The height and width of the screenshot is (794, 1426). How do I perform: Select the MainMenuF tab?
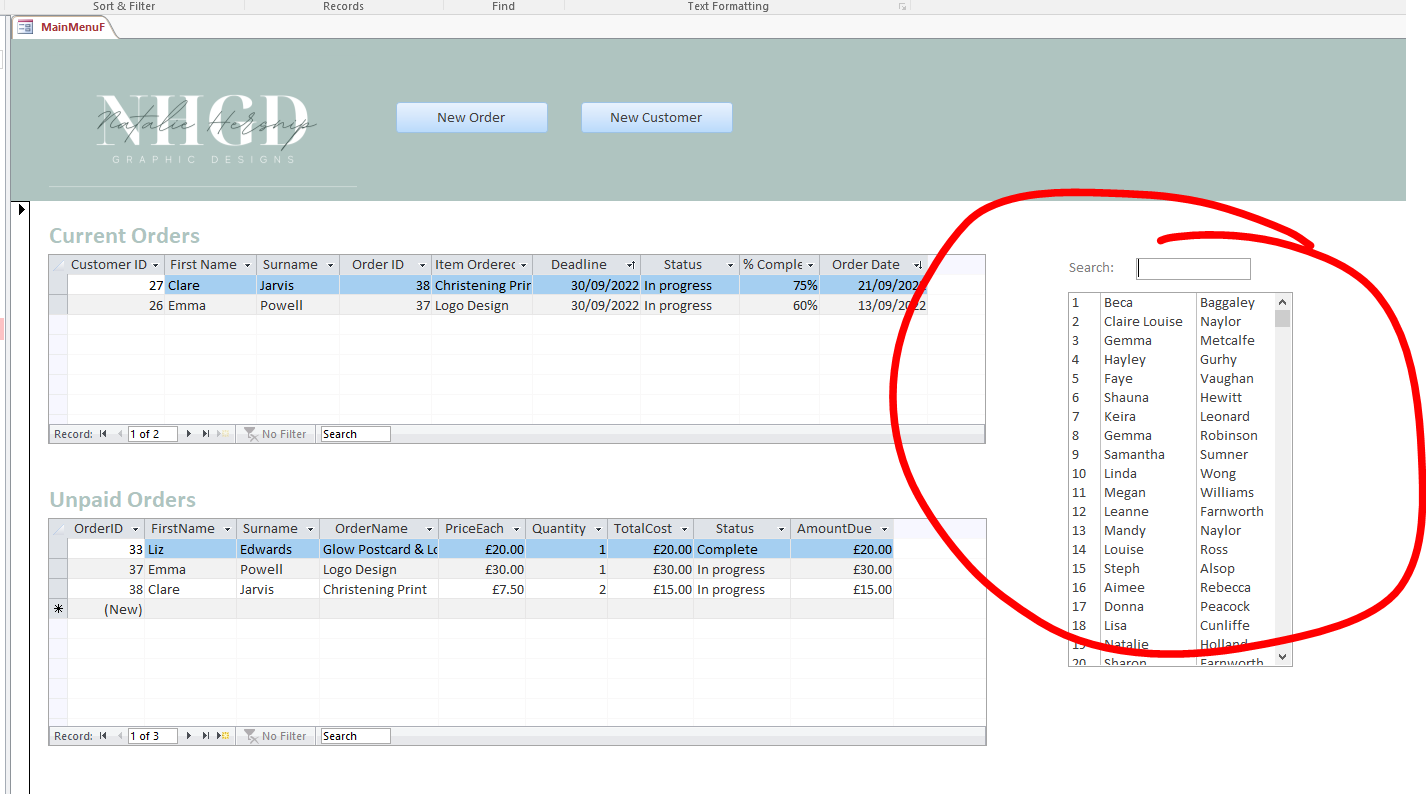pos(63,27)
